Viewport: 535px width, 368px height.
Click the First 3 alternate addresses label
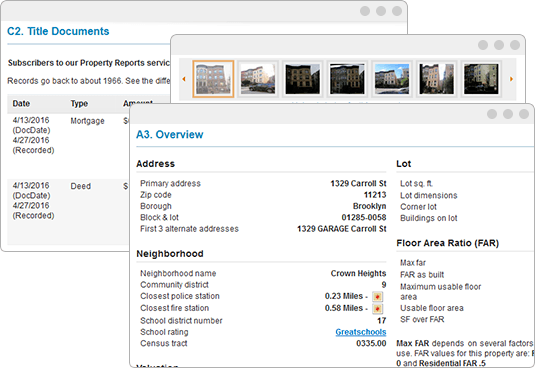[x=189, y=229]
